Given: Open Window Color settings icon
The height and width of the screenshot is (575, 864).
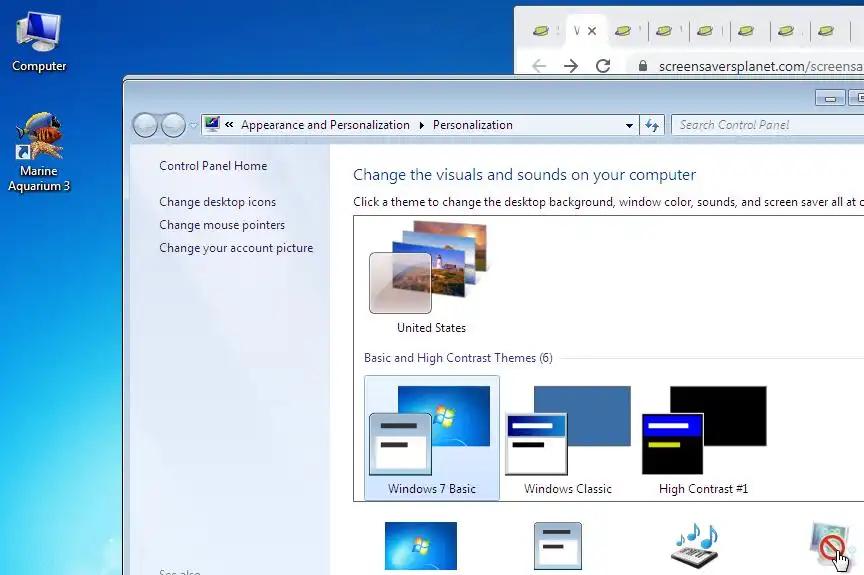Looking at the screenshot, I should coord(558,546).
